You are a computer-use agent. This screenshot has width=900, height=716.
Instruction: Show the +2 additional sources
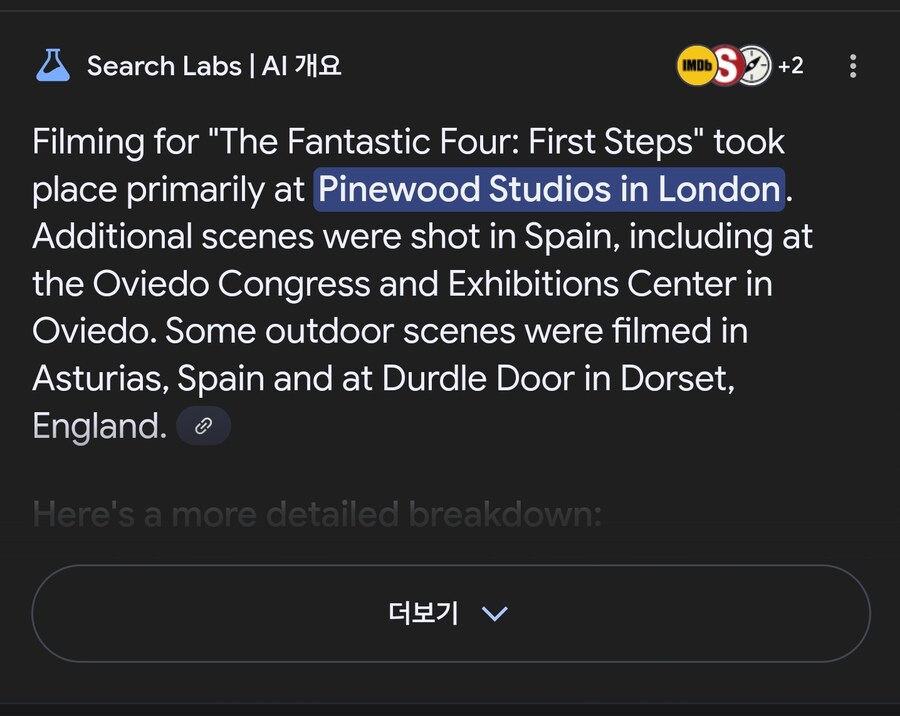pos(791,65)
